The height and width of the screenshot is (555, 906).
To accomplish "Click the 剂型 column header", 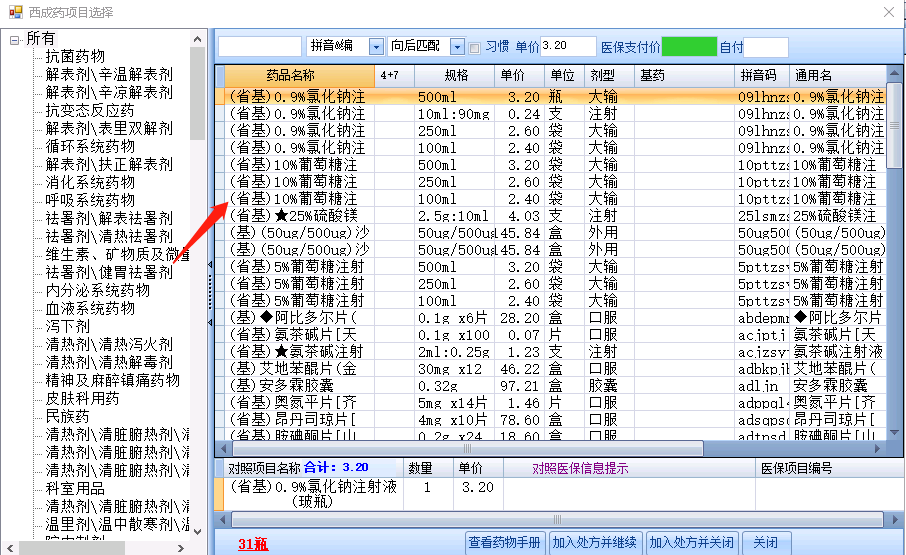I will 609,76.
